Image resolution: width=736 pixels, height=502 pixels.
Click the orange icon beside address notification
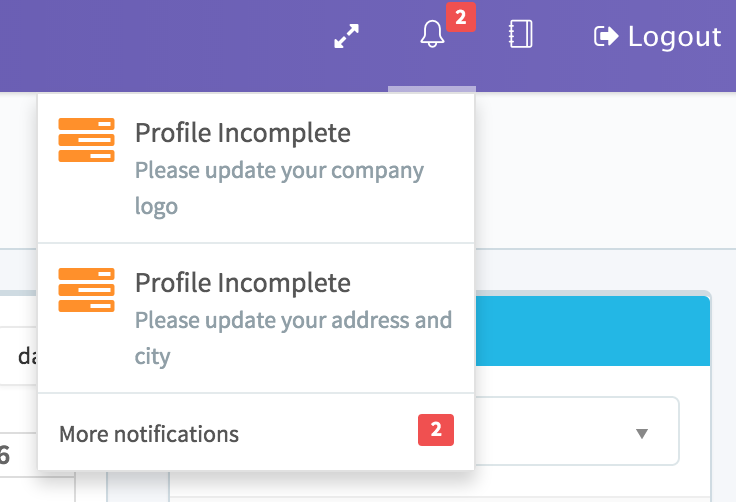coord(86,290)
